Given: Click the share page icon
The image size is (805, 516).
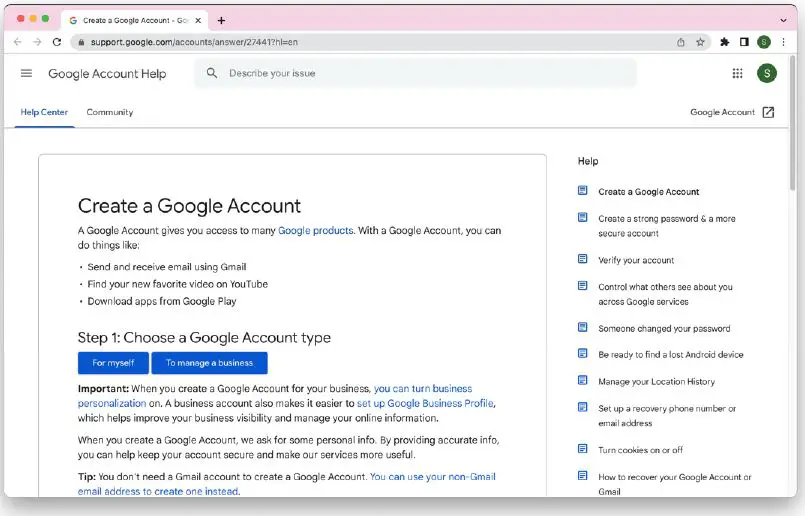Looking at the screenshot, I should tap(681, 42).
